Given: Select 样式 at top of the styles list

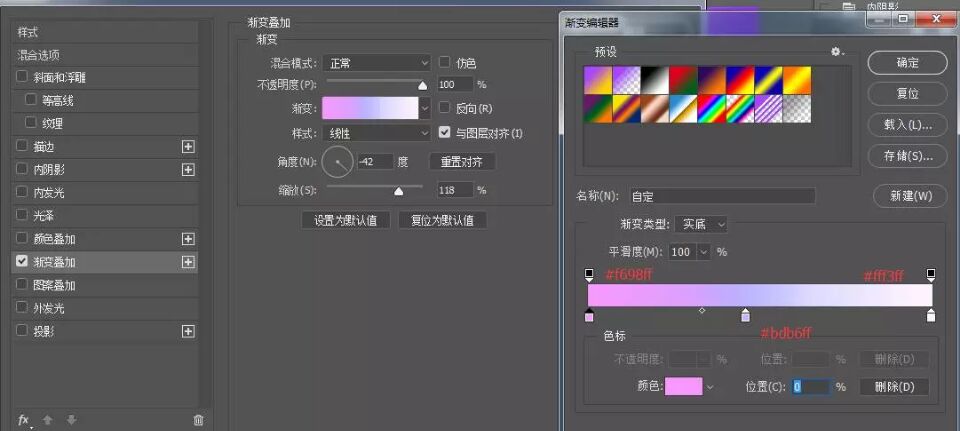Looking at the screenshot, I should click(x=105, y=32).
